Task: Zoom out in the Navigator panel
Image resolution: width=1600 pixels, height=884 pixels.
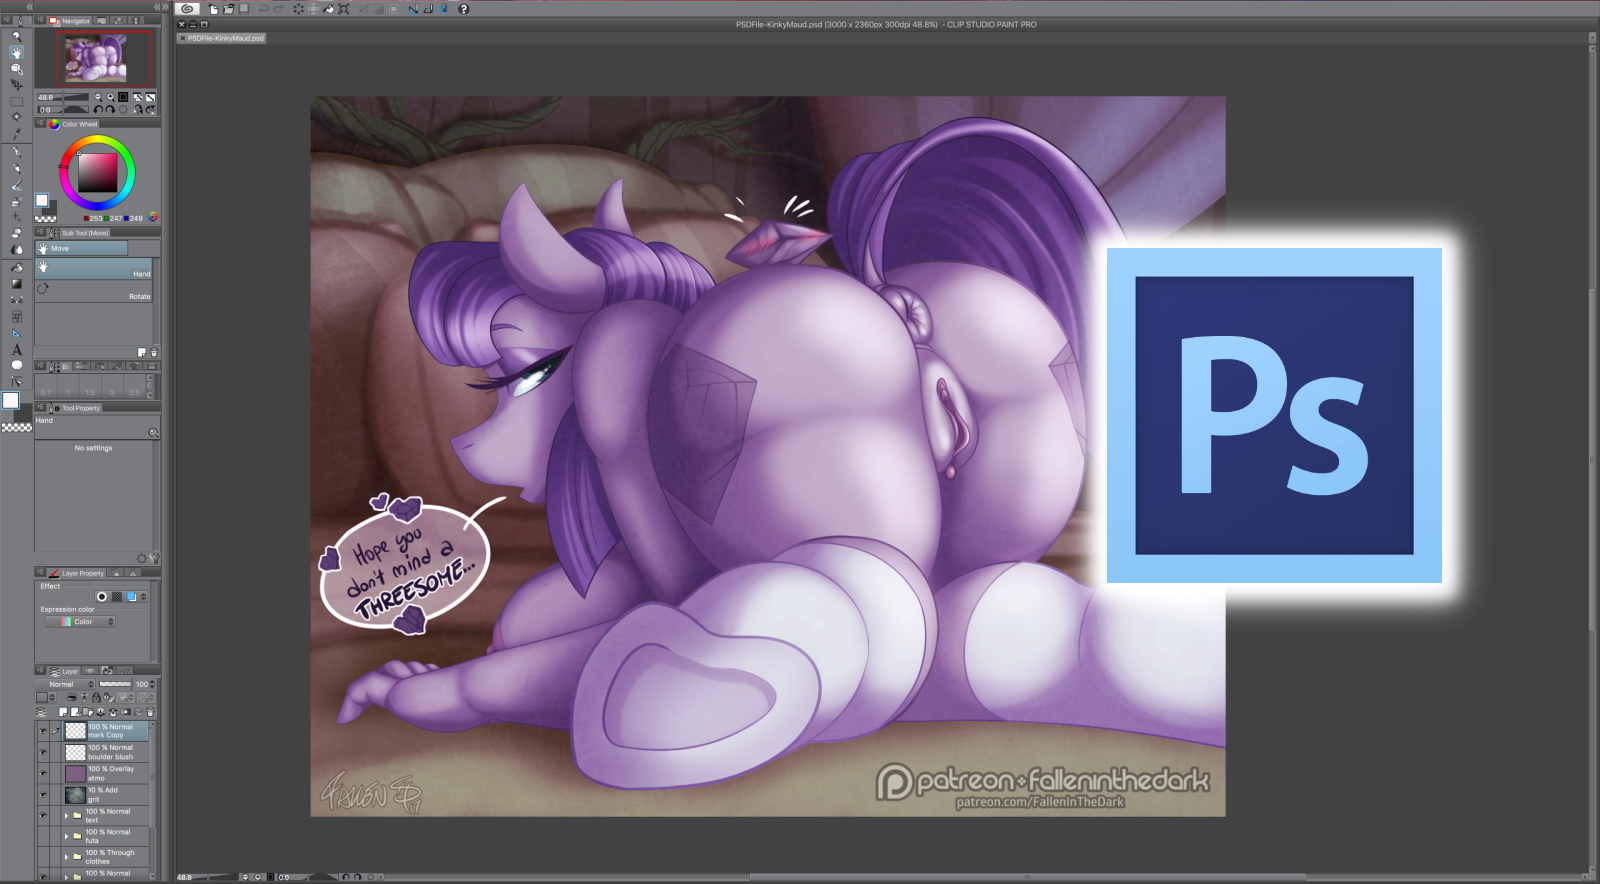Action: (x=98, y=98)
